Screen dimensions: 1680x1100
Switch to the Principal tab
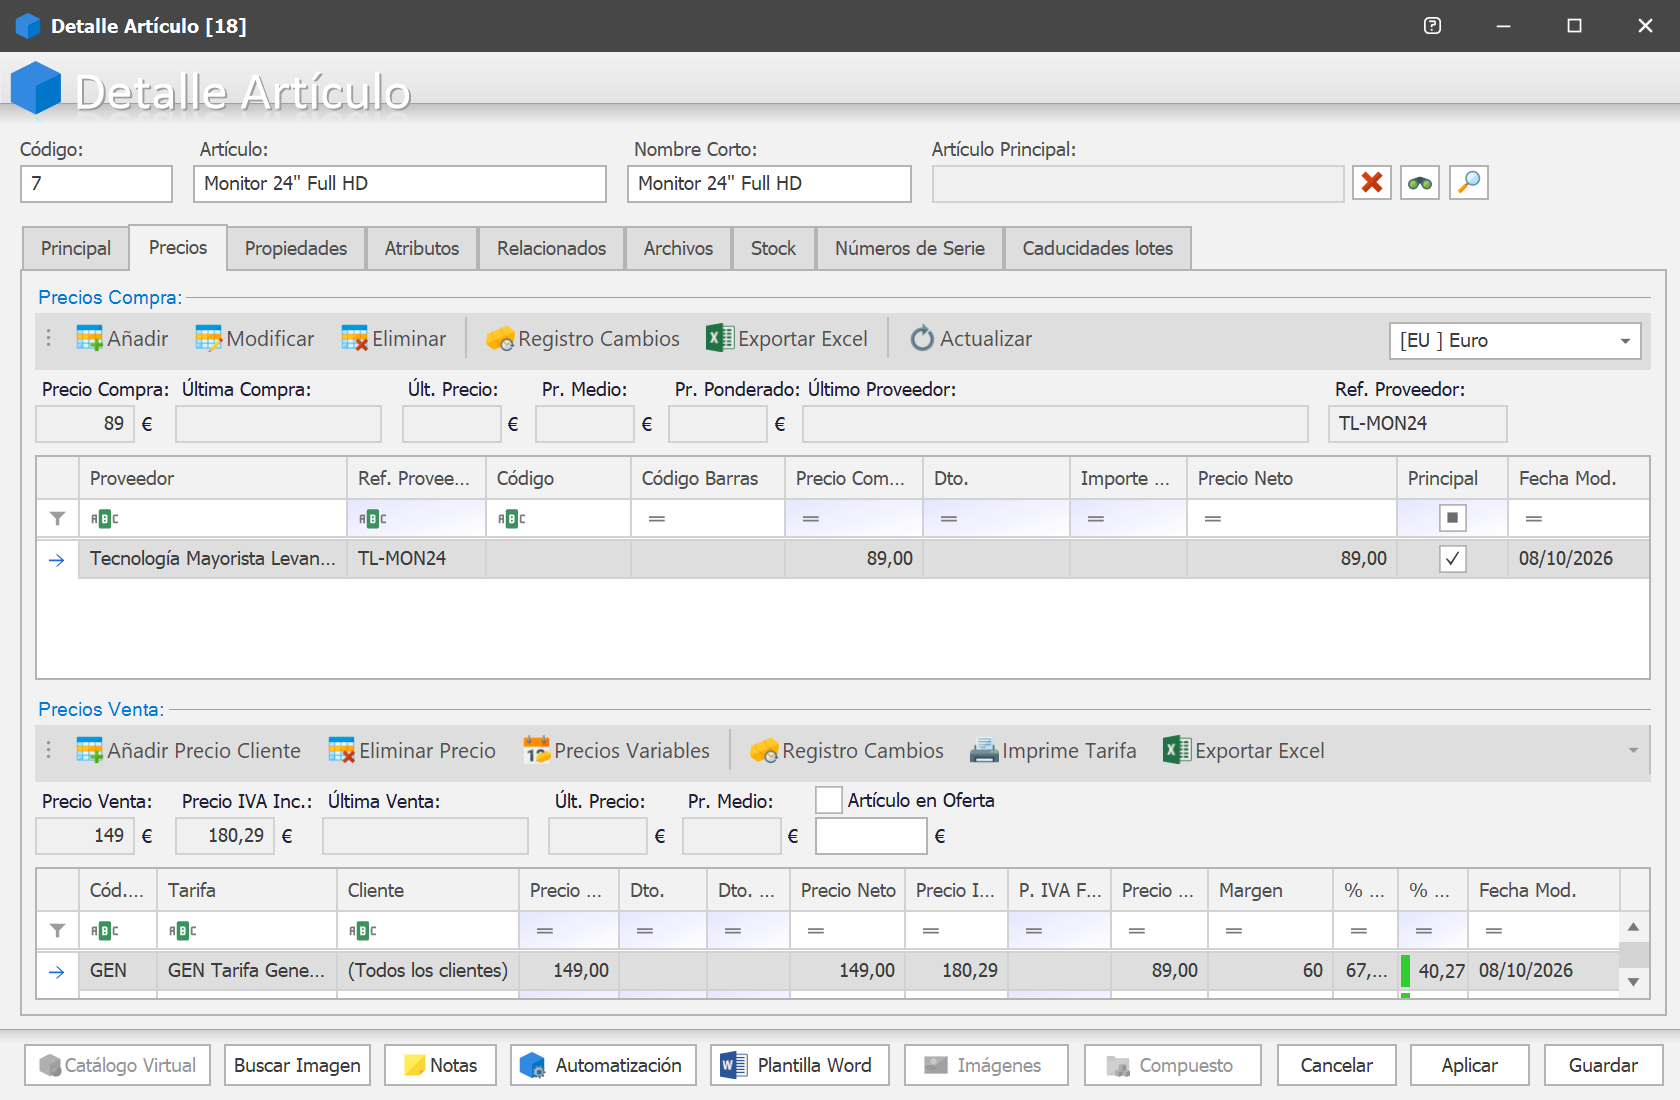tap(76, 248)
